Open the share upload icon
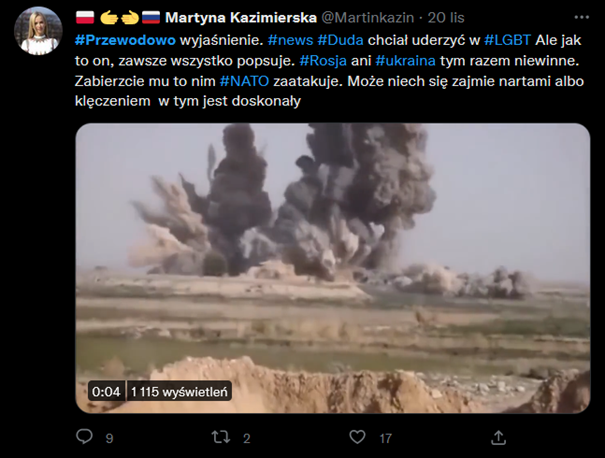Viewport: 605px width, 458px height. (498, 438)
